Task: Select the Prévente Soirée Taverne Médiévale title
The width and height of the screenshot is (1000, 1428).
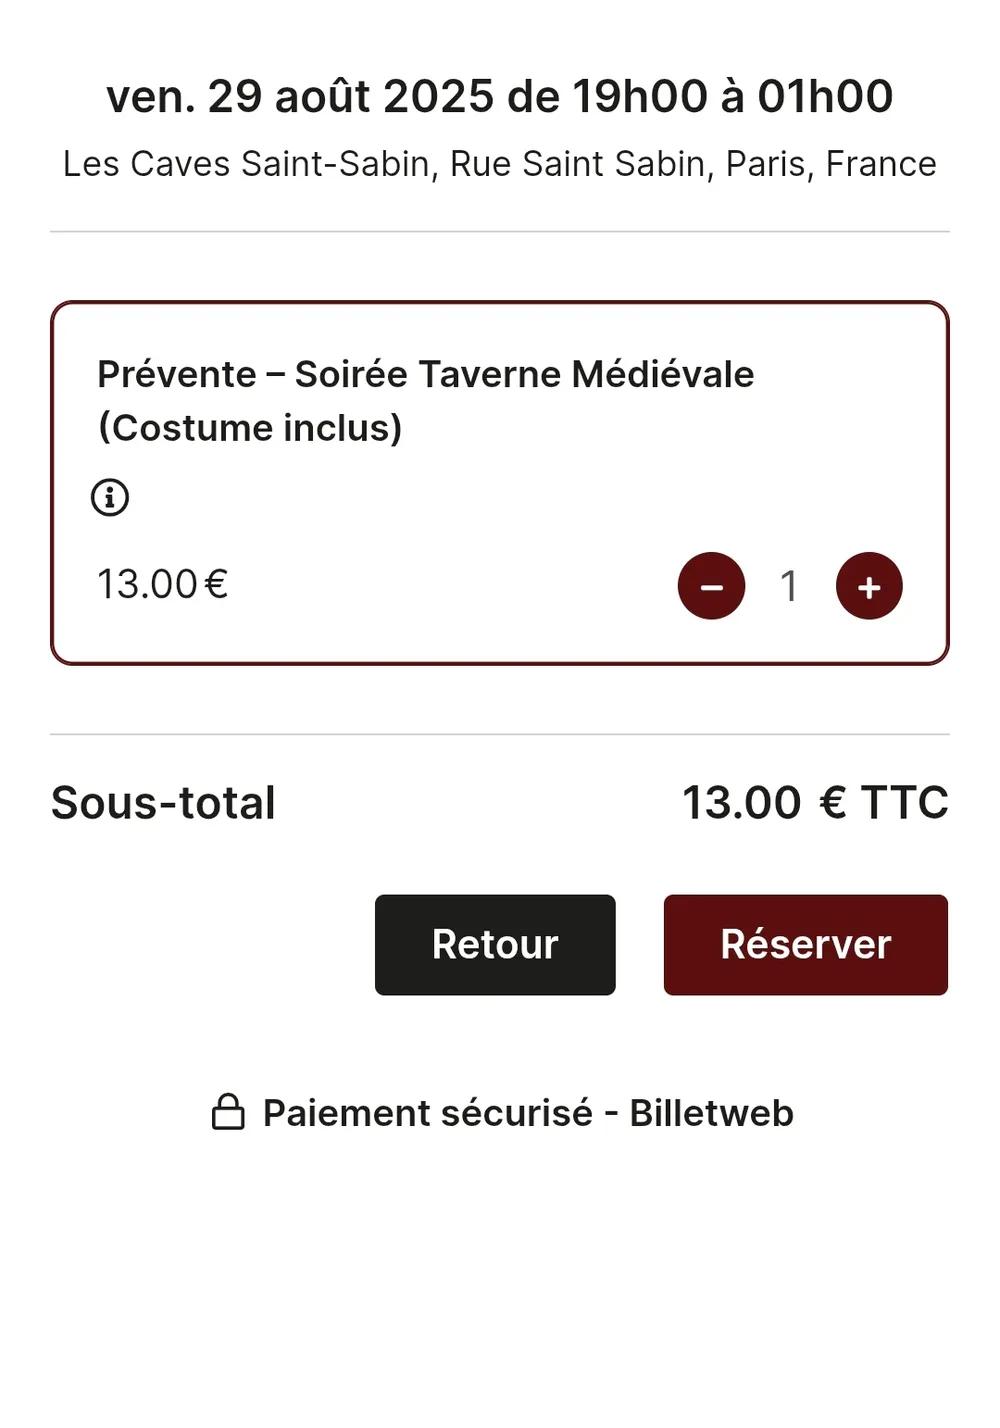Action: click(425, 374)
